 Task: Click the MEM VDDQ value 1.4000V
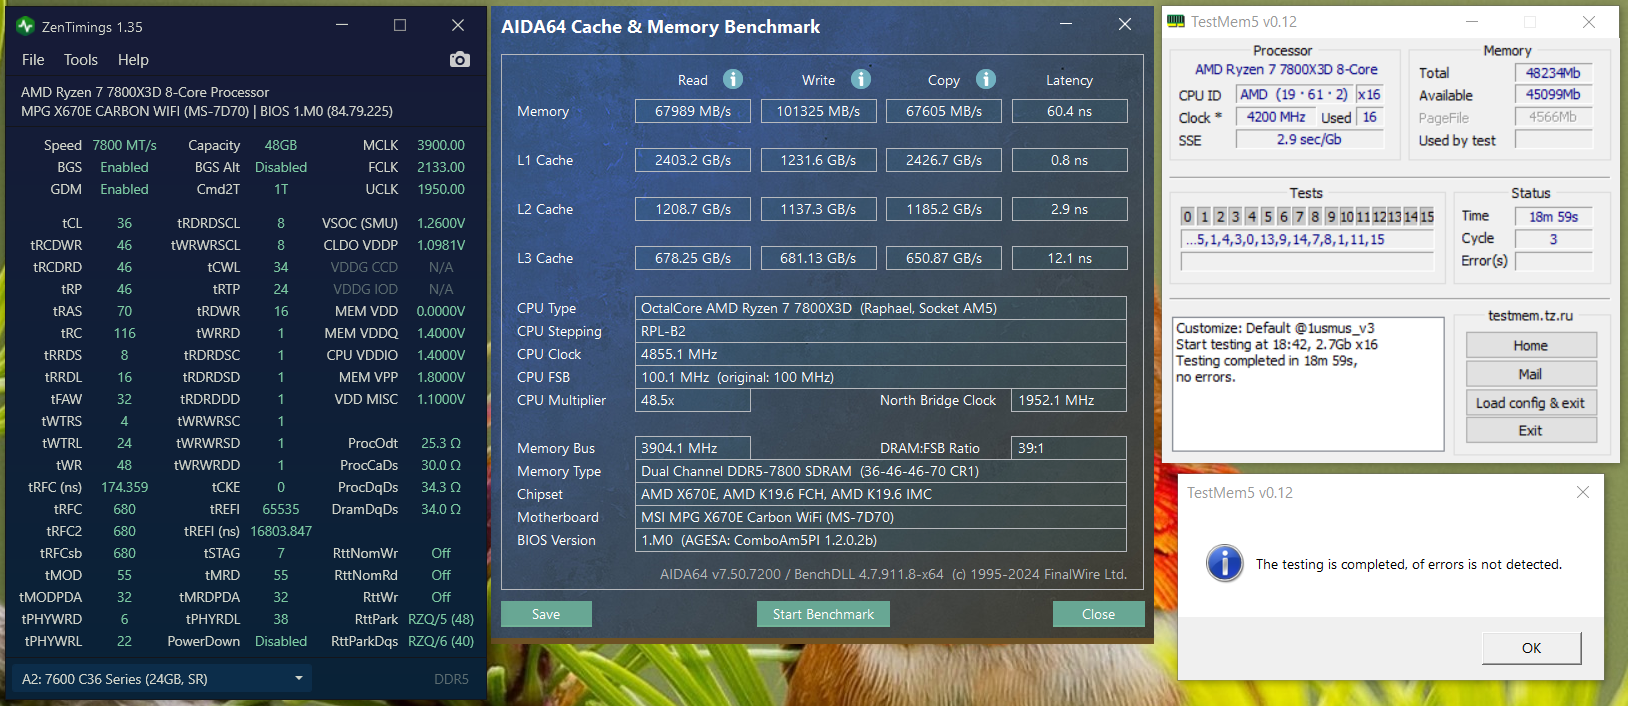[x=441, y=333]
